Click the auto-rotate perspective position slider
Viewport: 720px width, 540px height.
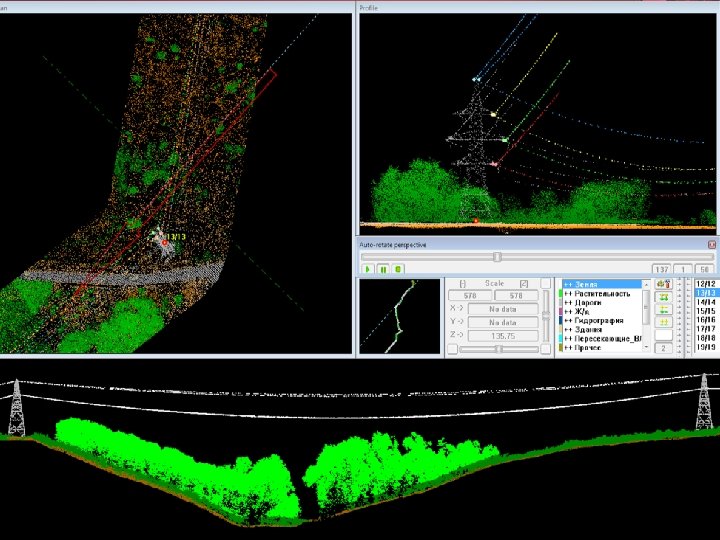click(497, 256)
